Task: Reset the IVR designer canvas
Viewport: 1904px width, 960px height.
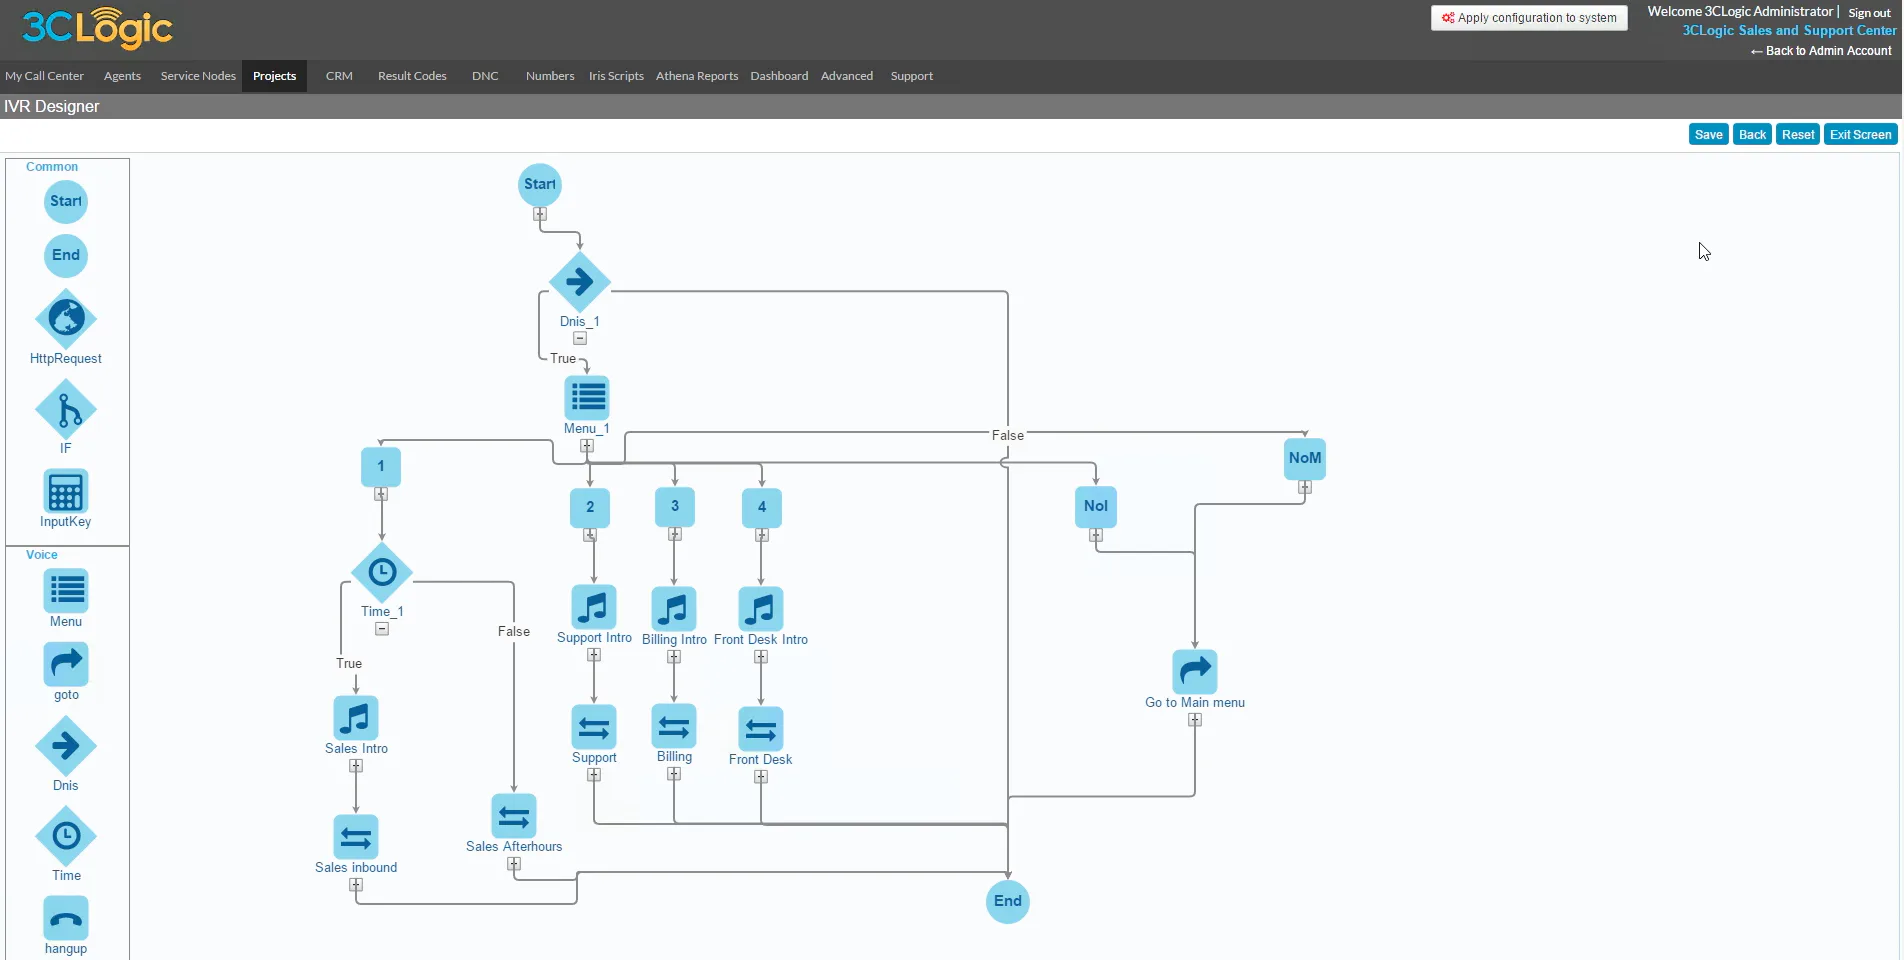Action: pos(1797,135)
